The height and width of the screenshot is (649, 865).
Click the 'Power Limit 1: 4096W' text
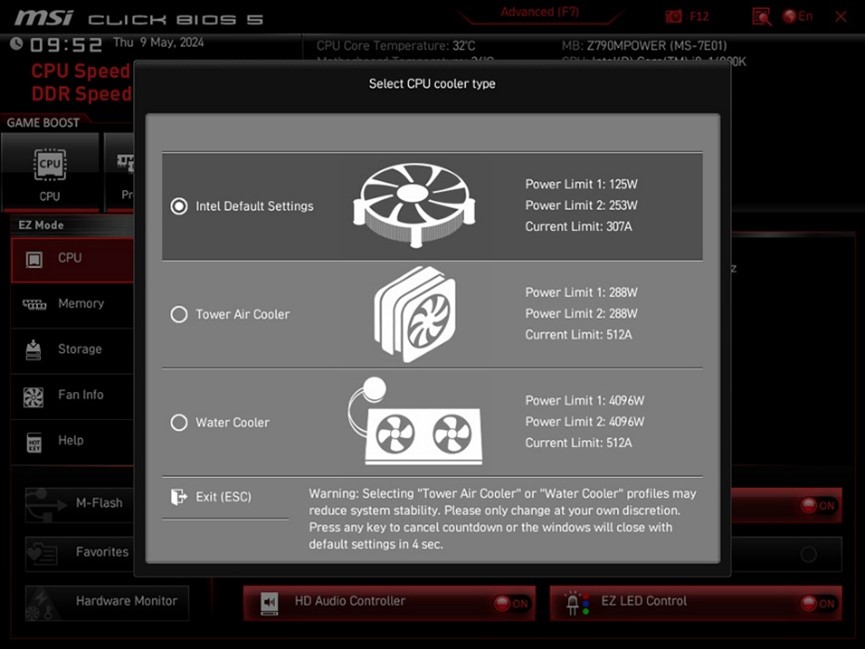[585, 401]
